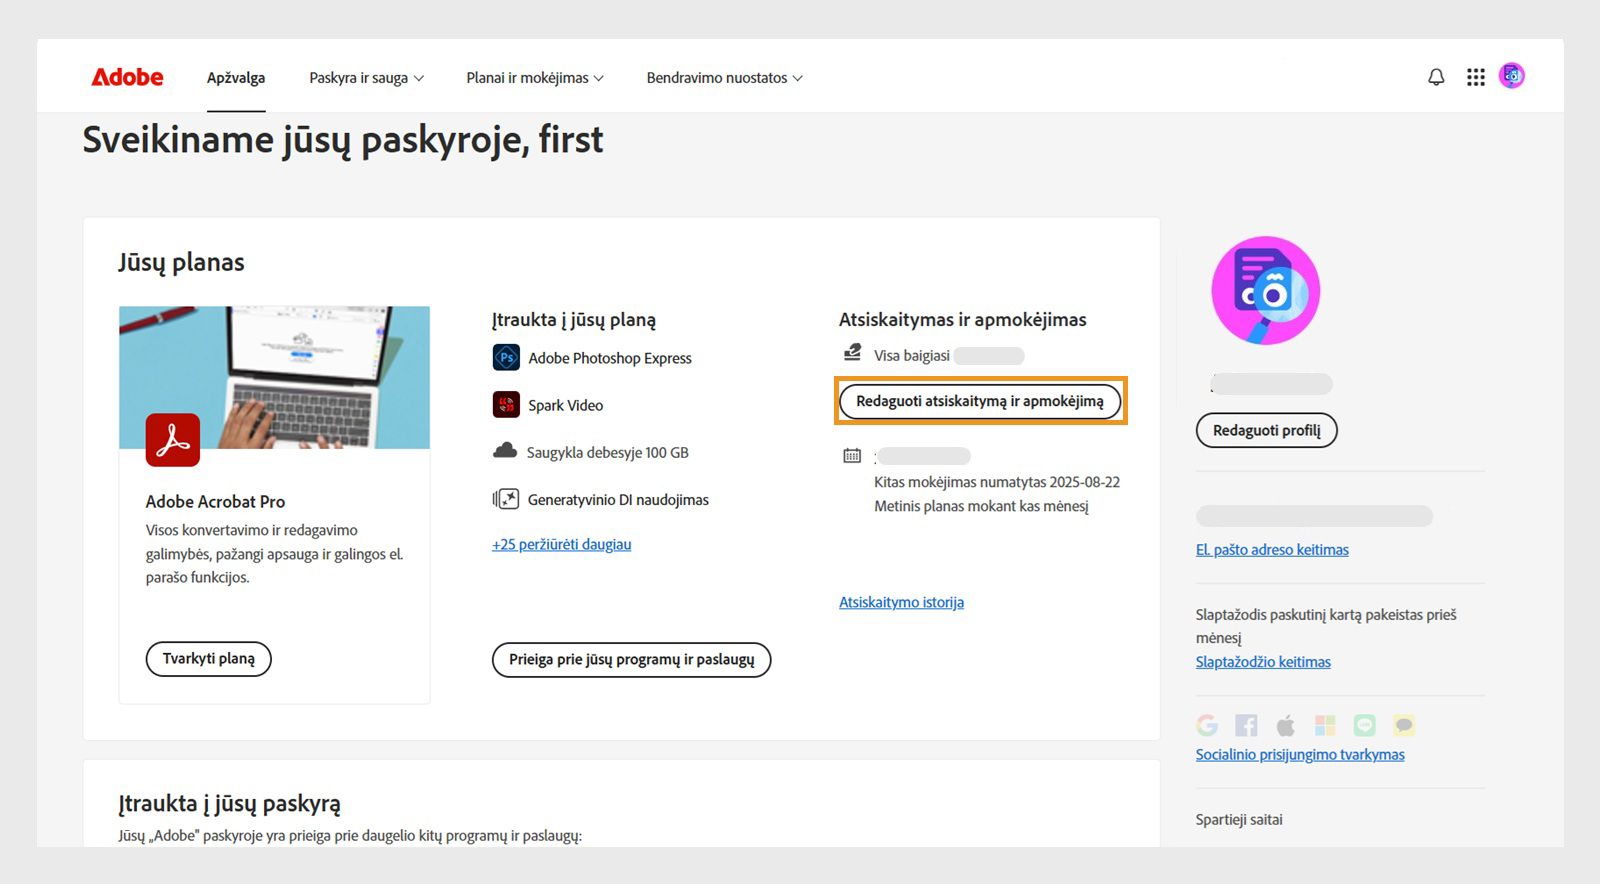The width and height of the screenshot is (1600, 884).
Task: Click the Adobe Acrobat Pro plan title
Action: (215, 502)
